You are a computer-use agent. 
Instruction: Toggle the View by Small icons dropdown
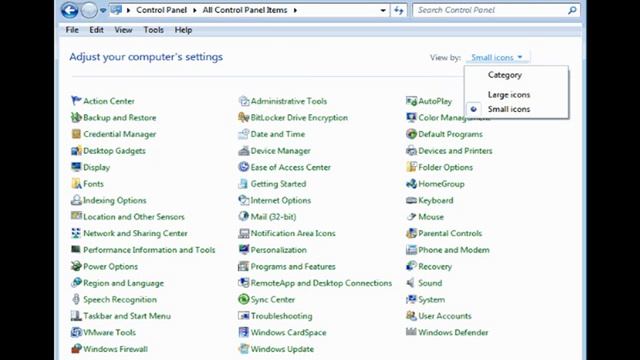(x=497, y=58)
